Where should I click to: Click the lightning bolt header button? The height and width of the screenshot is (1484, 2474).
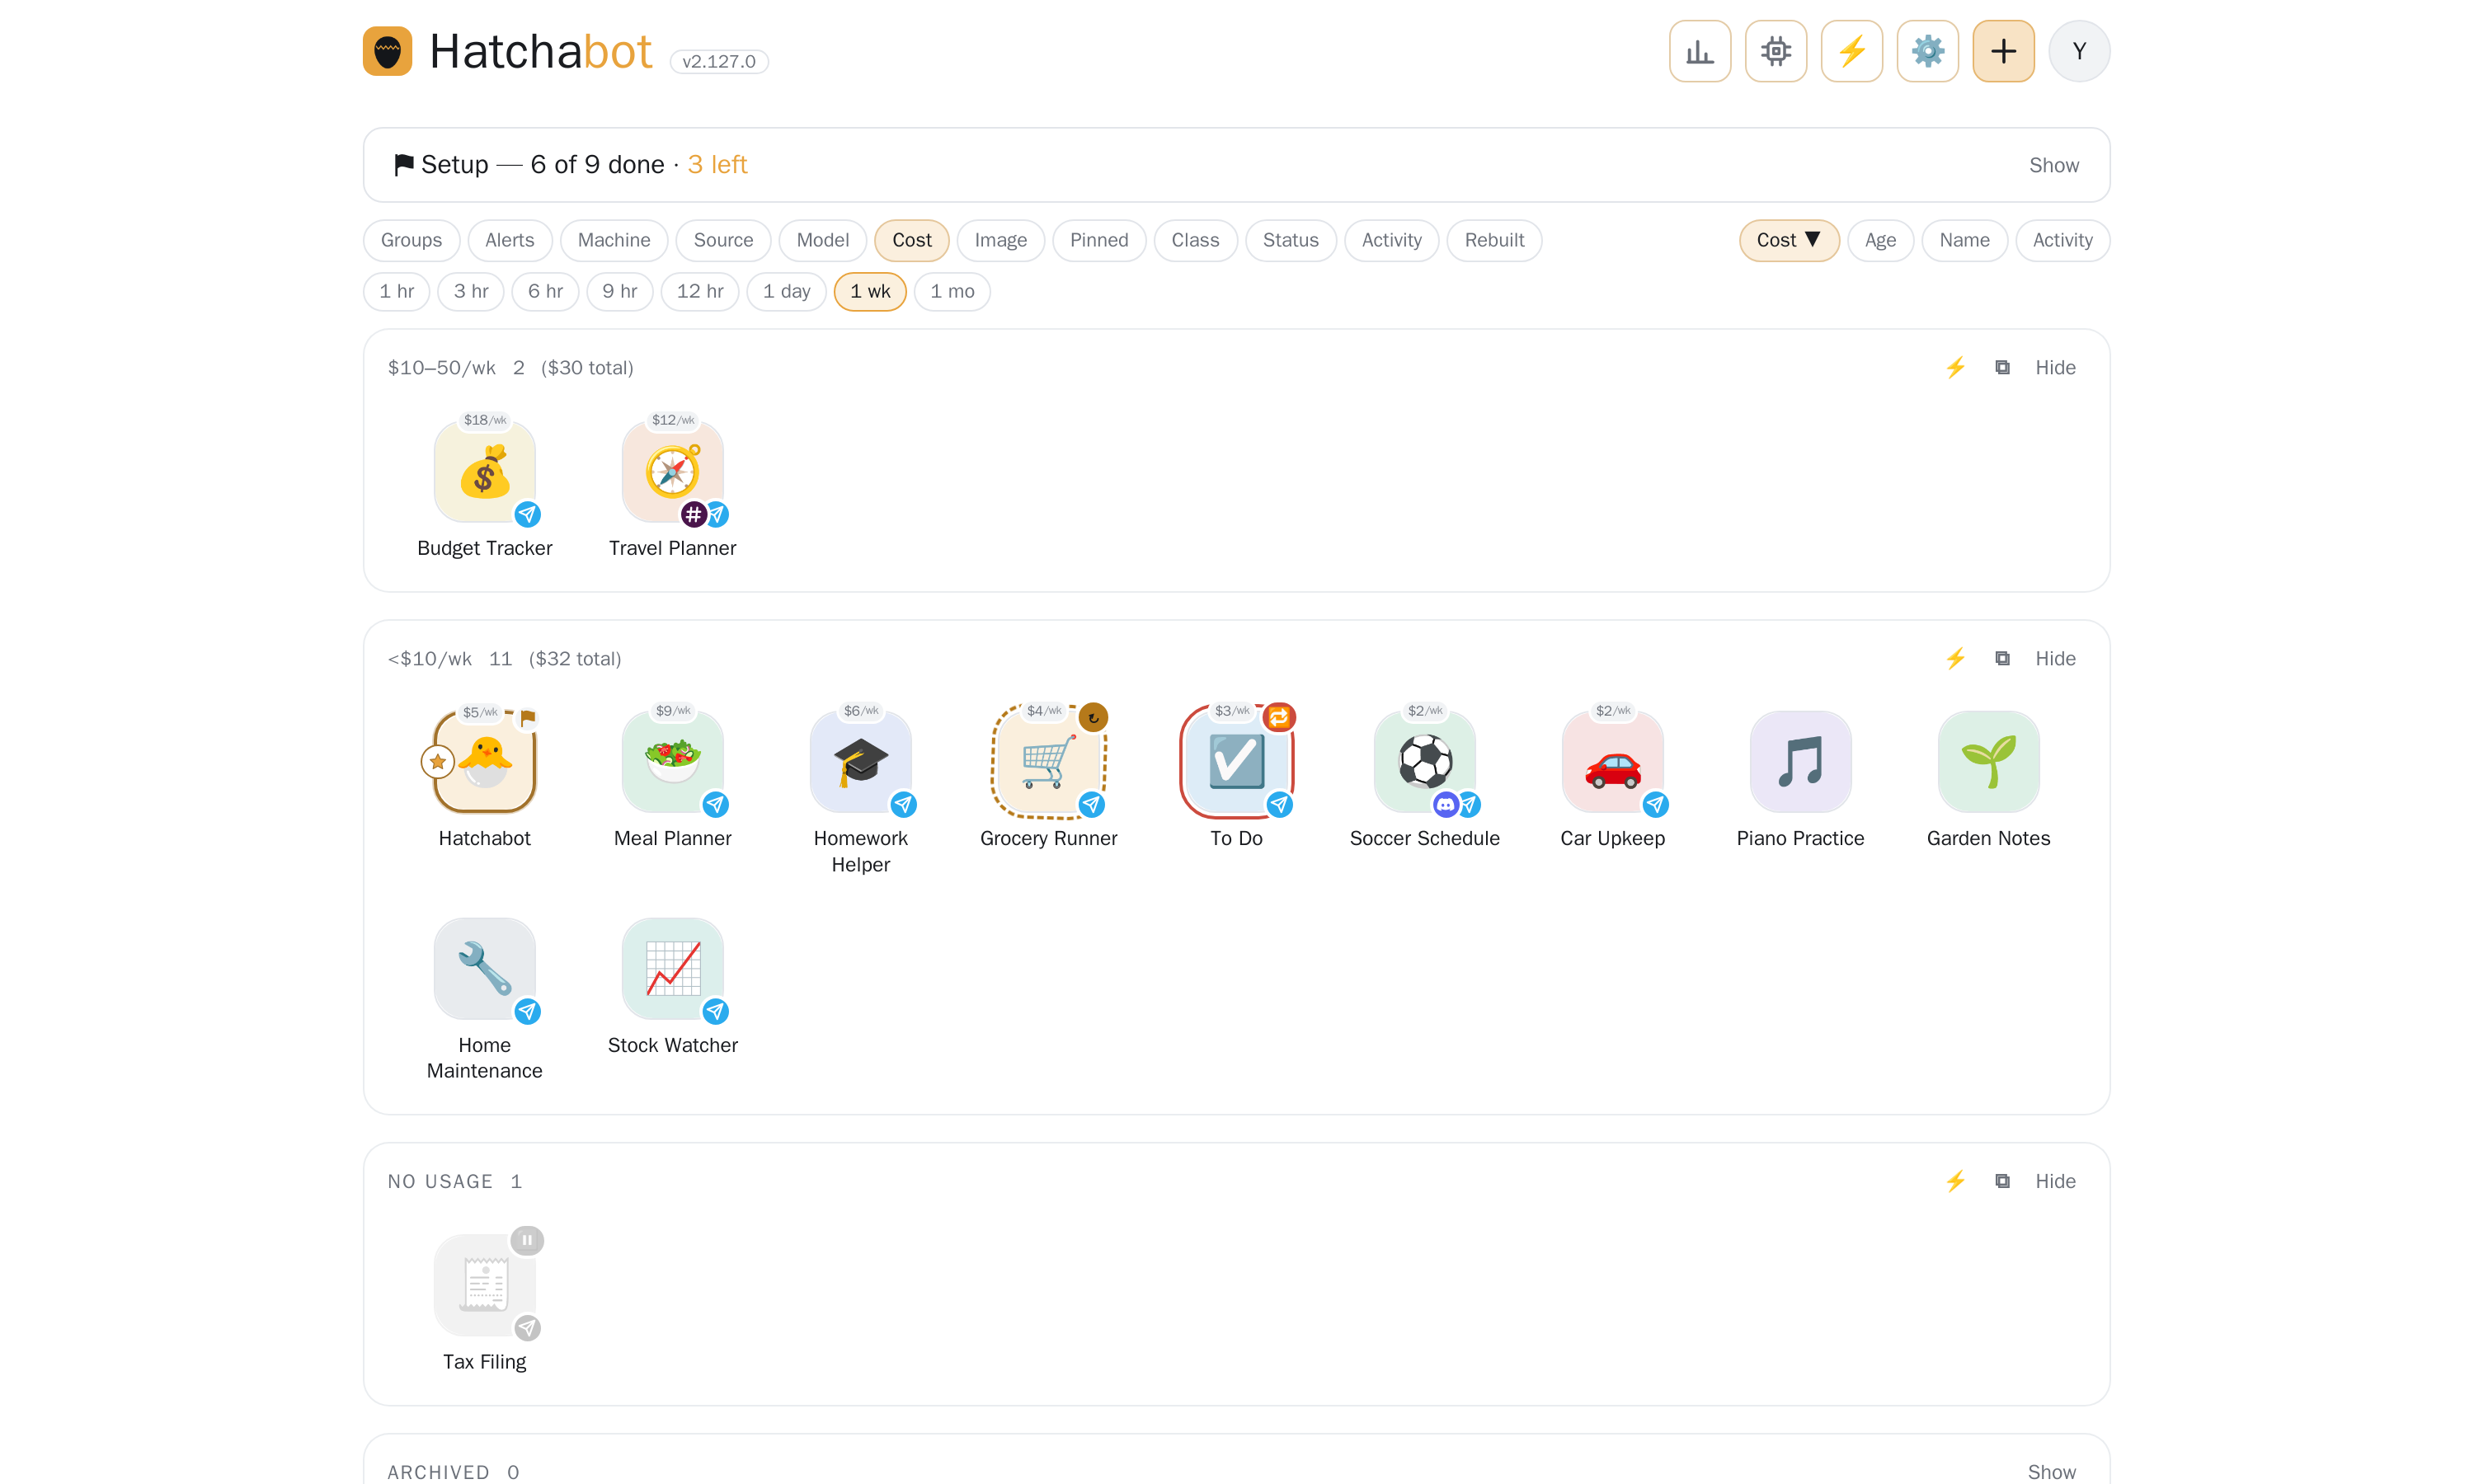1851,51
